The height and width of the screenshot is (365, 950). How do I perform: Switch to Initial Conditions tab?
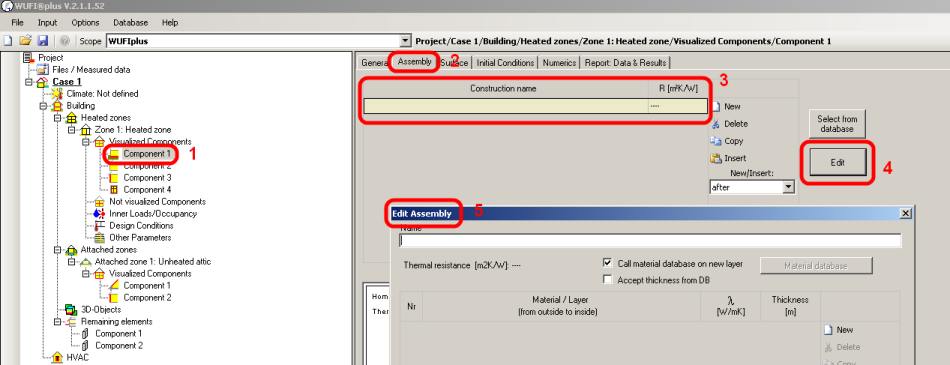(506, 62)
